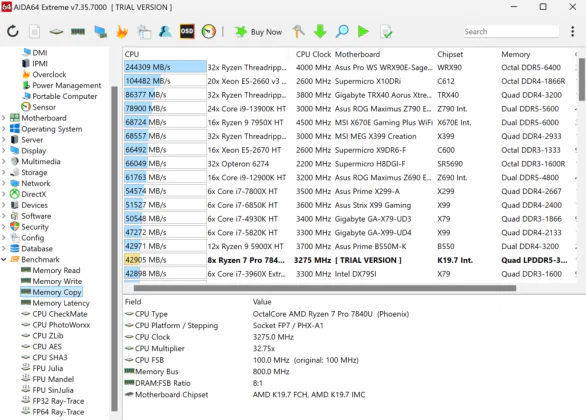Open CPU CheckMate benchmark
Viewport: 586px width, 420px height.
(x=60, y=314)
